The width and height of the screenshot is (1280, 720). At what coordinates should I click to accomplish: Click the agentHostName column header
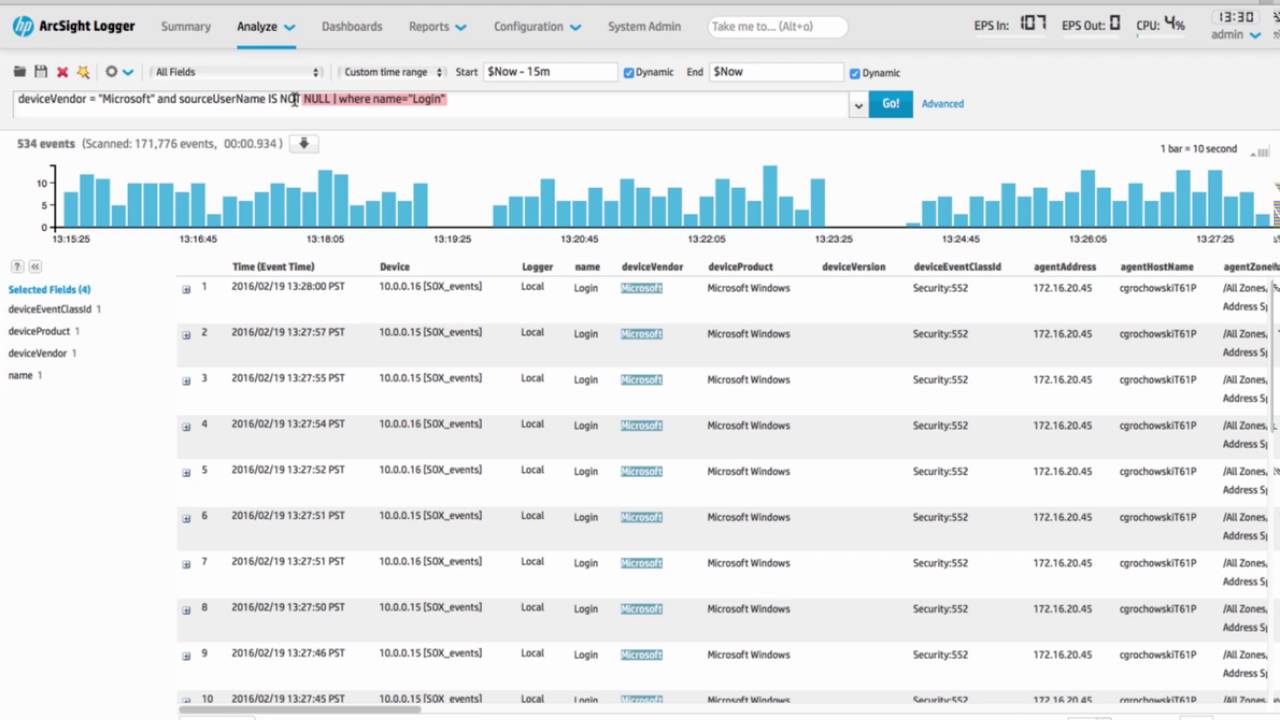click(x=1157, y=267)
